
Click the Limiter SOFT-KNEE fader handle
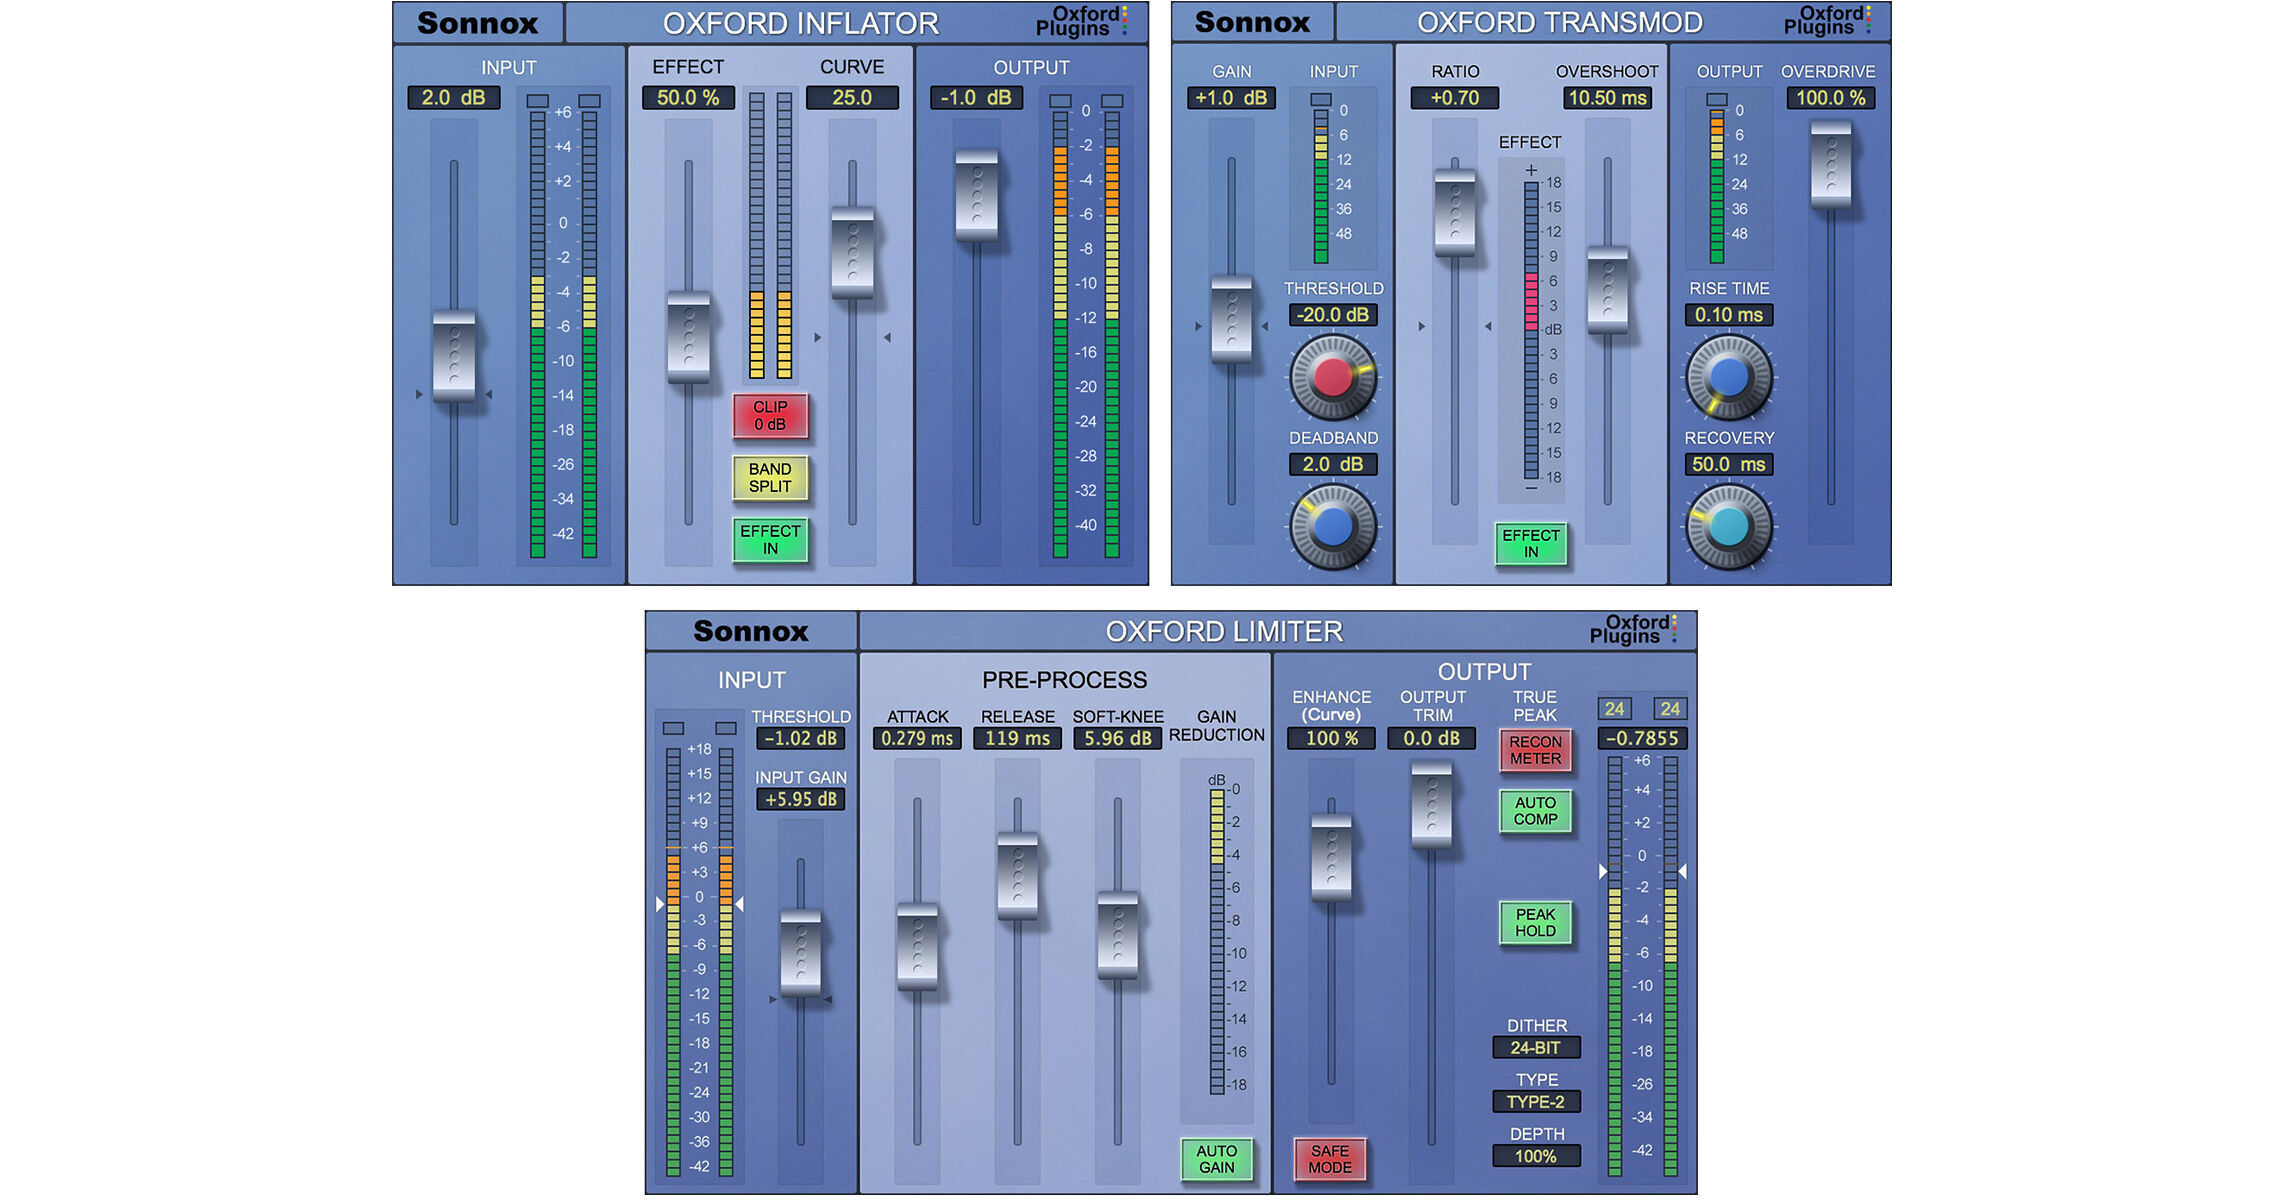click(1118, 934)
